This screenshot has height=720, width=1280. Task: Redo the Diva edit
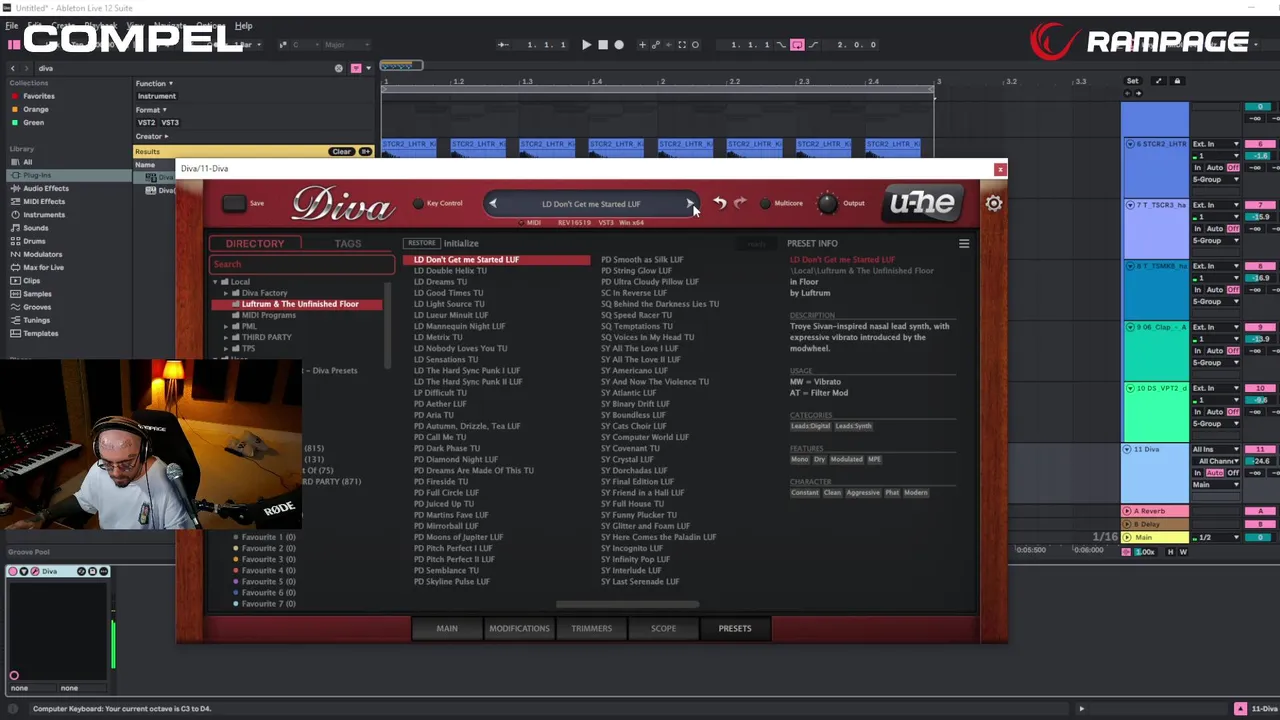740,203
